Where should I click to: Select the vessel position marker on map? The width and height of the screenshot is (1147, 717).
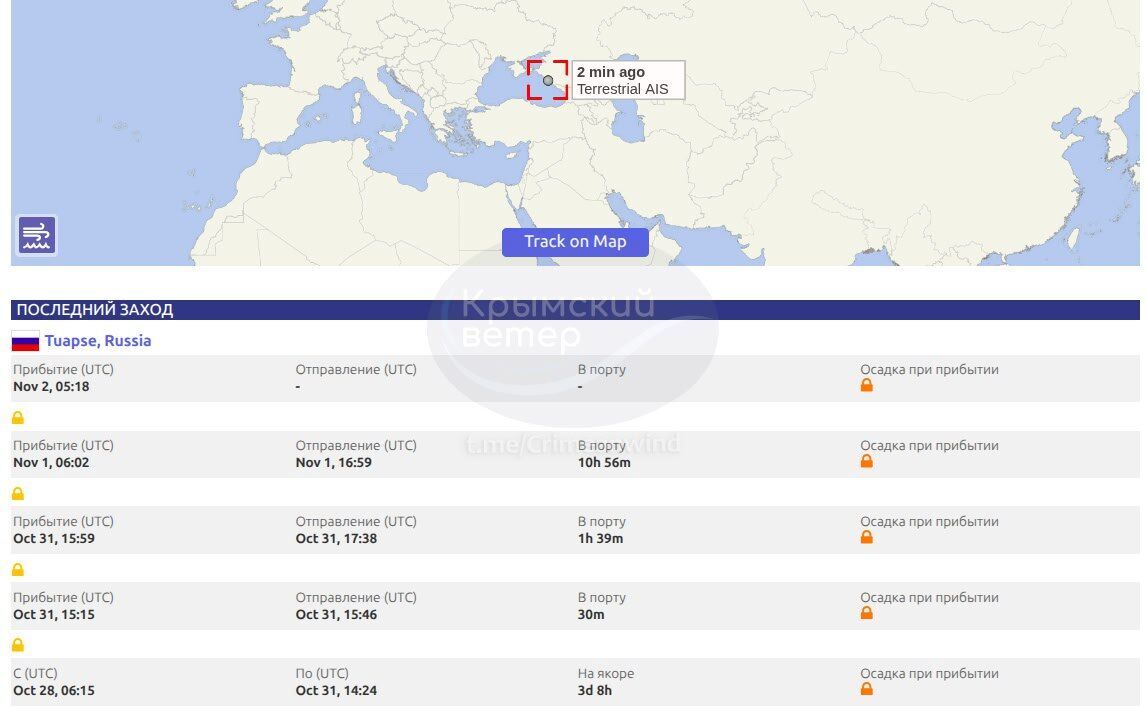[x=548, y=80]
